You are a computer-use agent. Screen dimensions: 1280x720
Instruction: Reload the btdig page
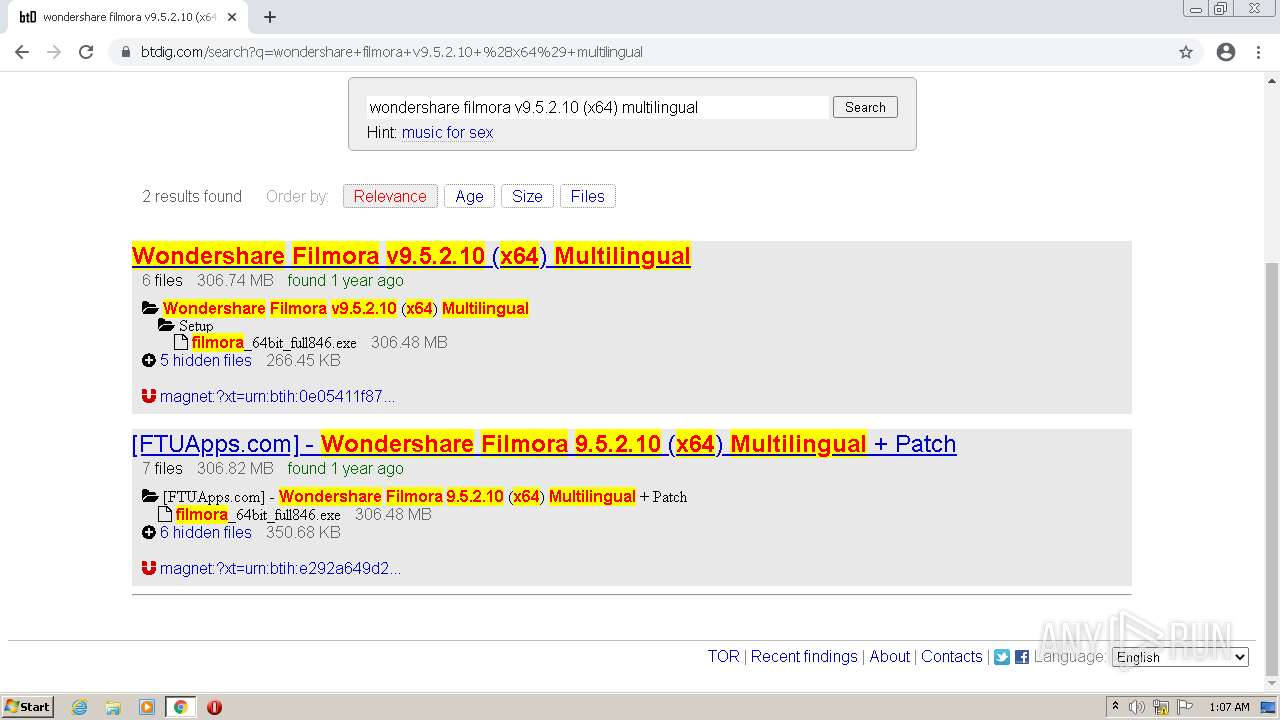pos(86,52)
